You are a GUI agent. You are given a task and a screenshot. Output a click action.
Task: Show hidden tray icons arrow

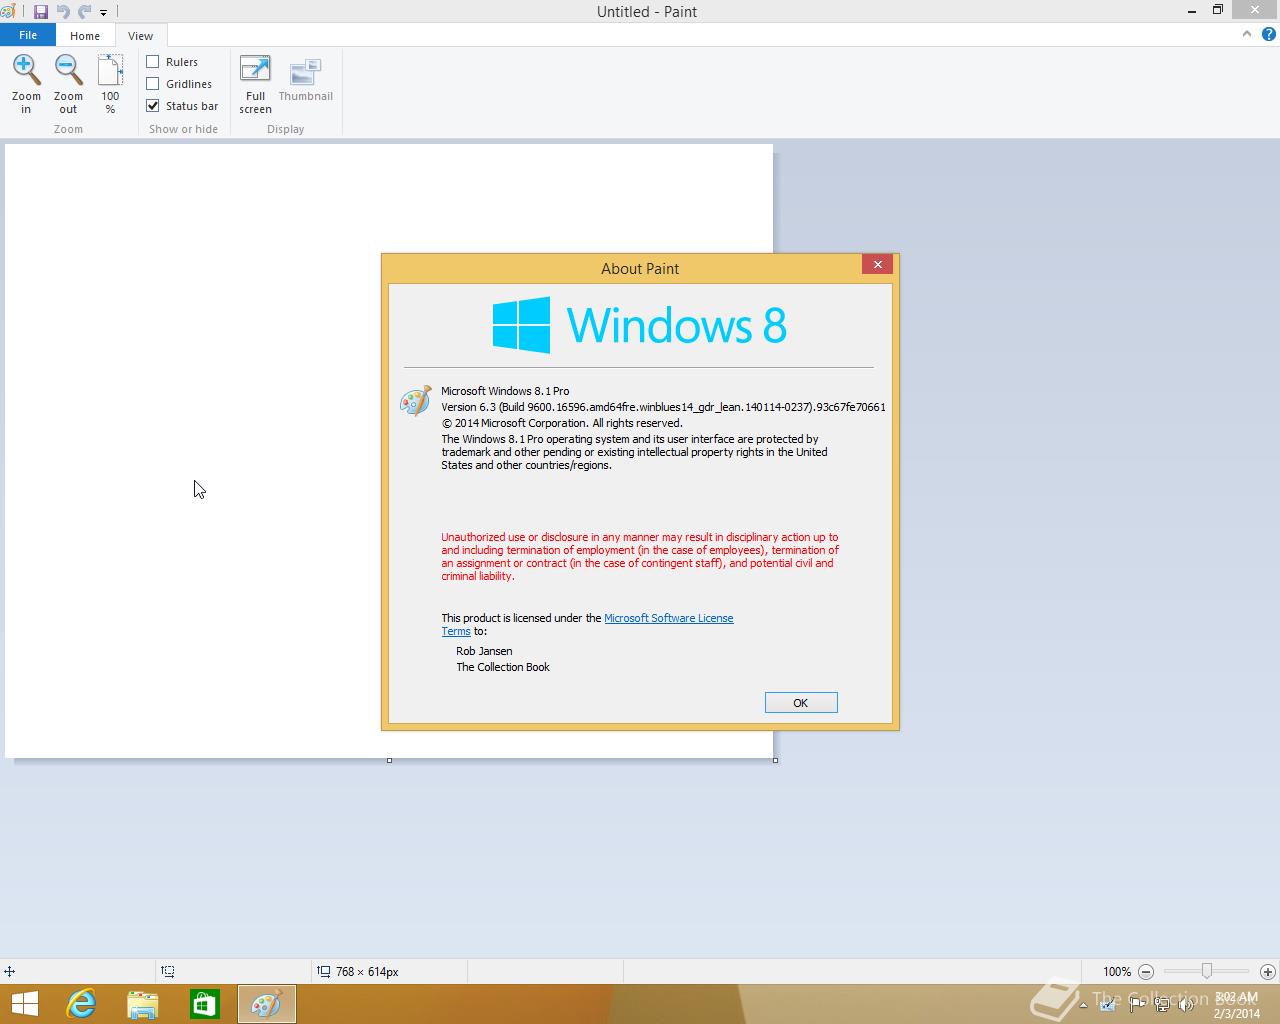tap(1083, 1005)
